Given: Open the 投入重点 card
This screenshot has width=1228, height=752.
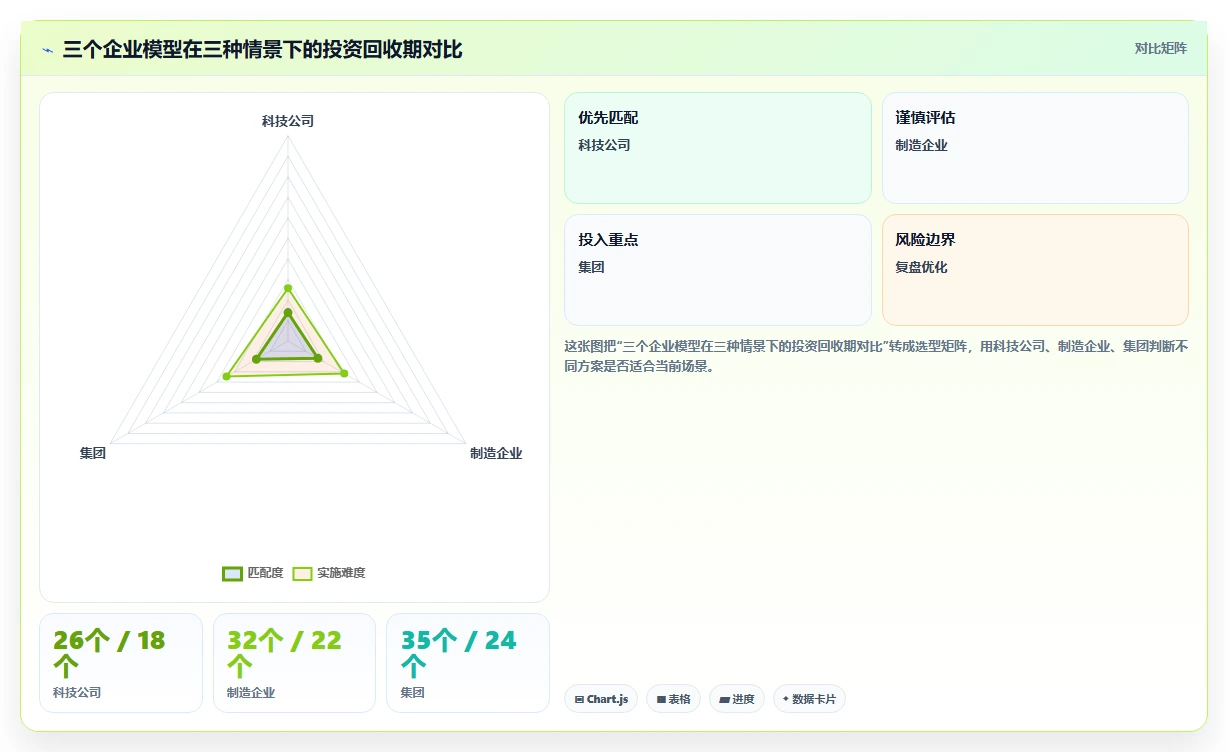Looking at the screenshot, I should (718, 270).
